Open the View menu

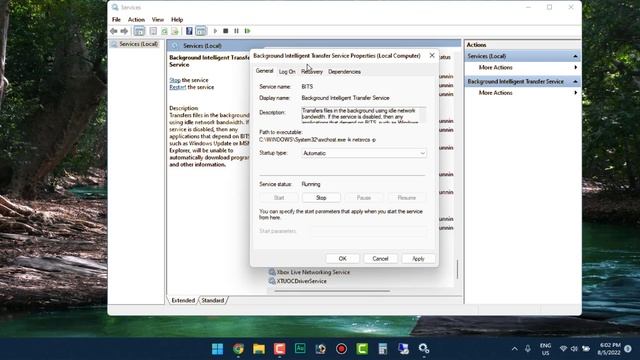(x=158, y=20)
